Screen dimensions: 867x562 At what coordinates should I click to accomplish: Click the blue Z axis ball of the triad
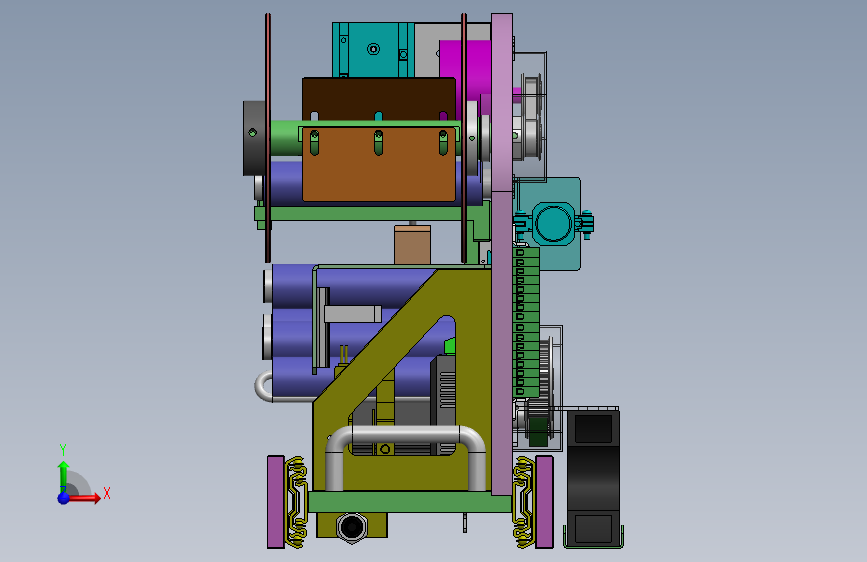64,498
